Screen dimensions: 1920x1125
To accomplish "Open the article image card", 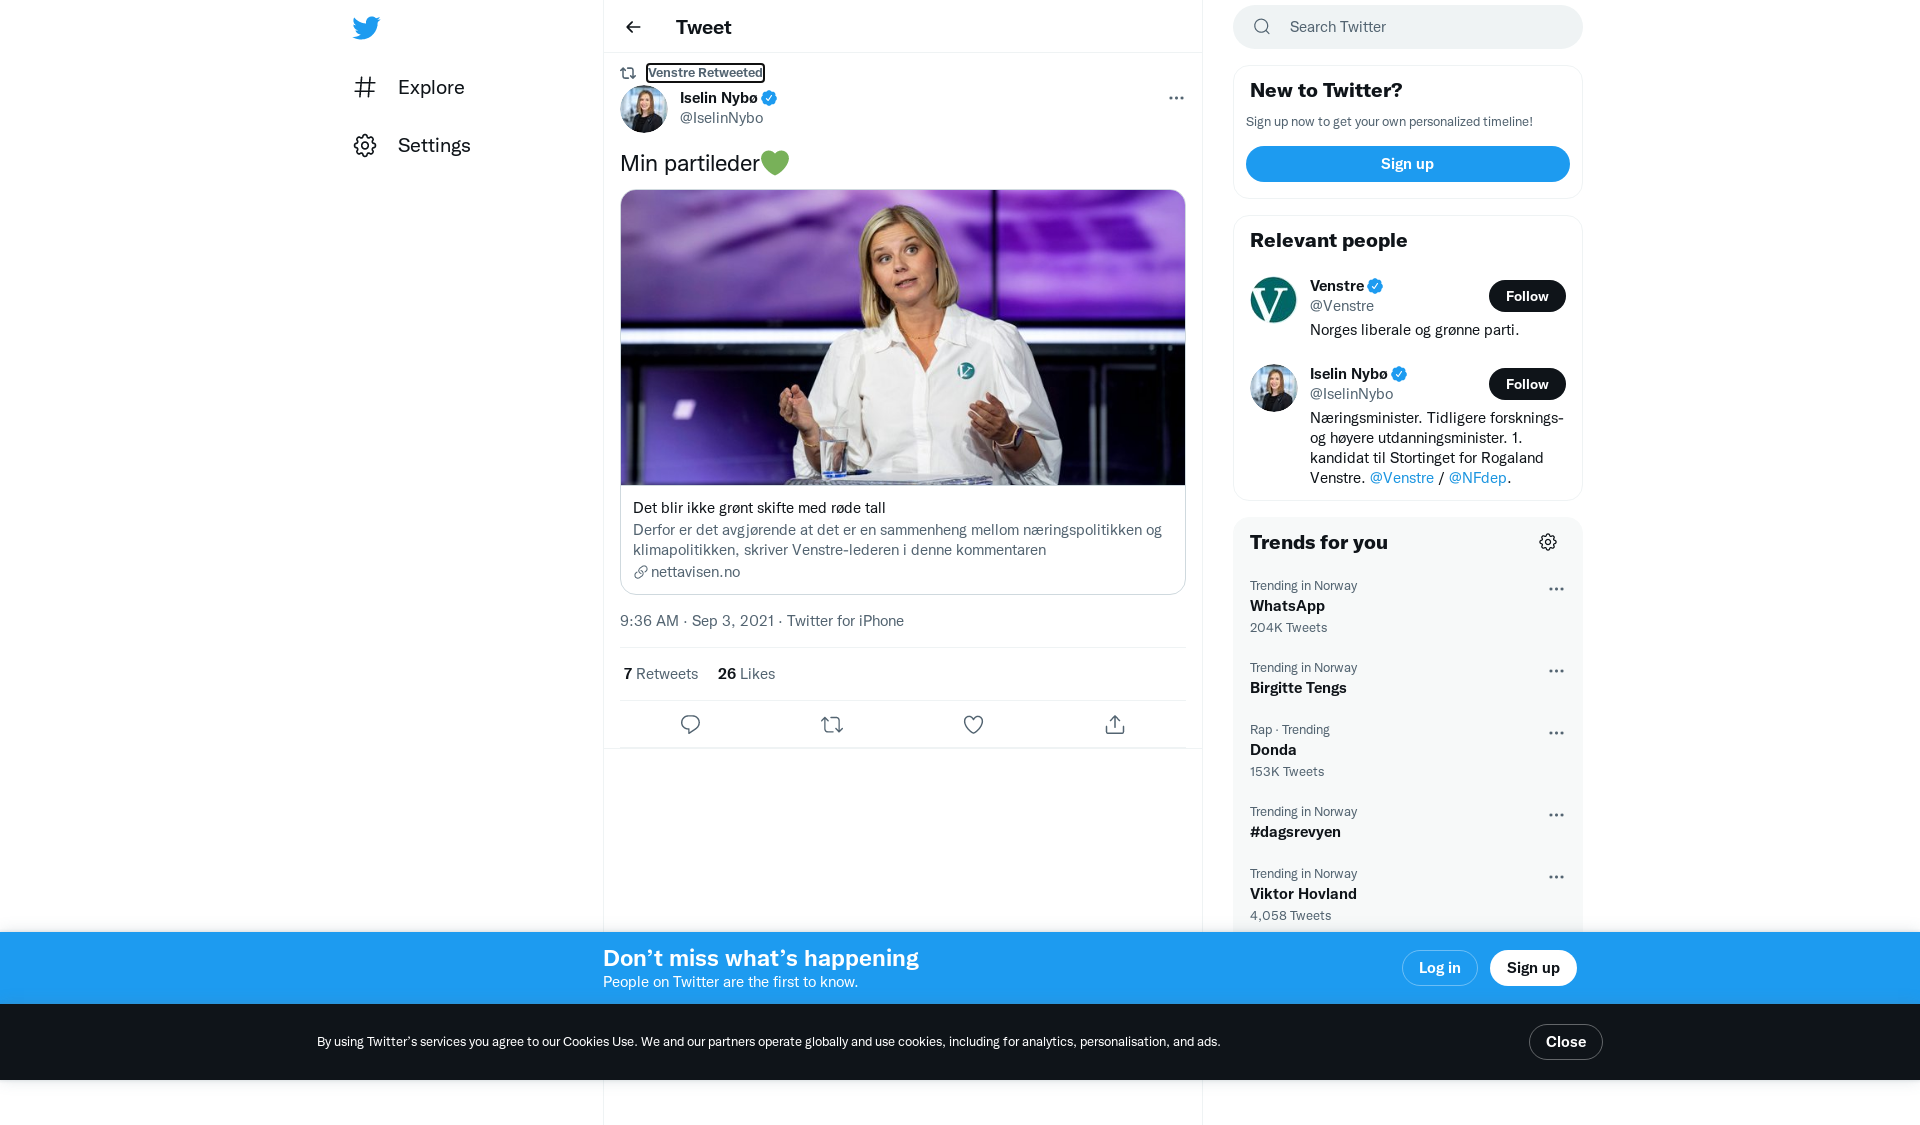I will 903,338.
